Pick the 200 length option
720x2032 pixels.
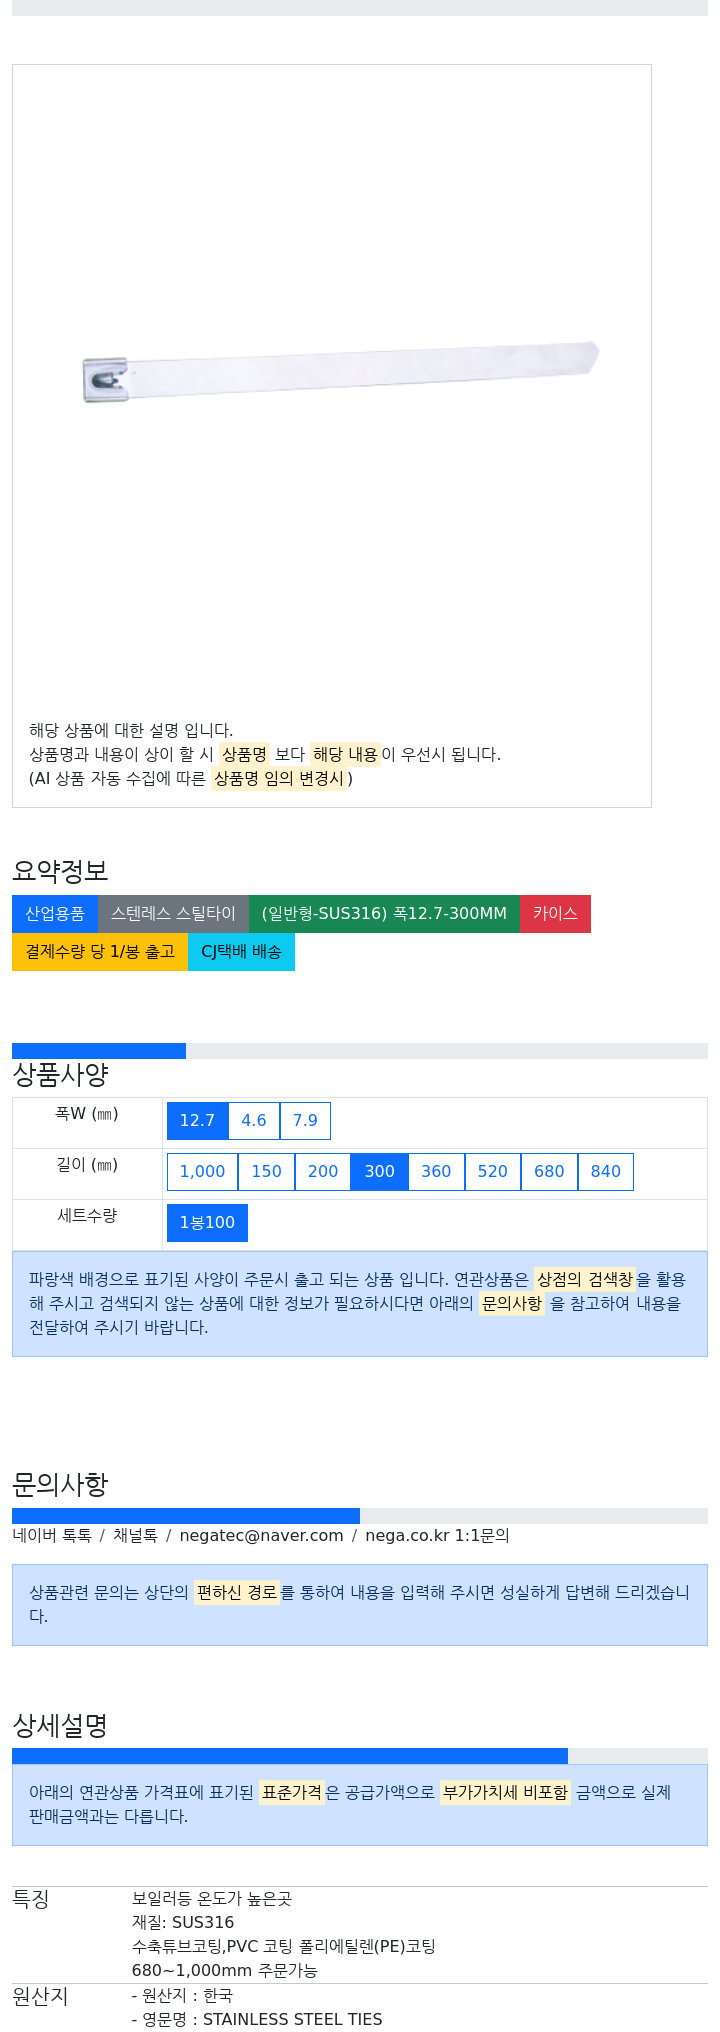coord(323,1172)
